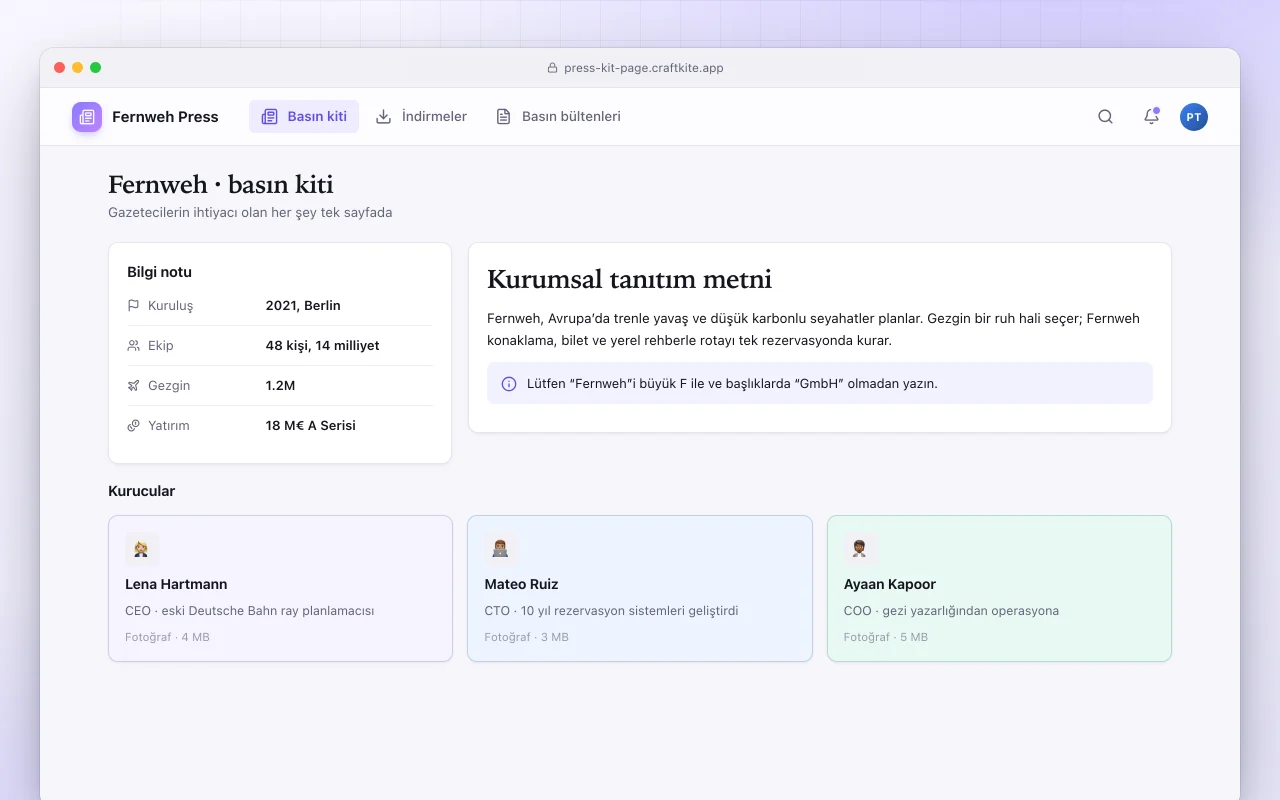Click the "2021, Berlin" value
The height and width of the screenshot is (800, 1280).
[303, 306]
